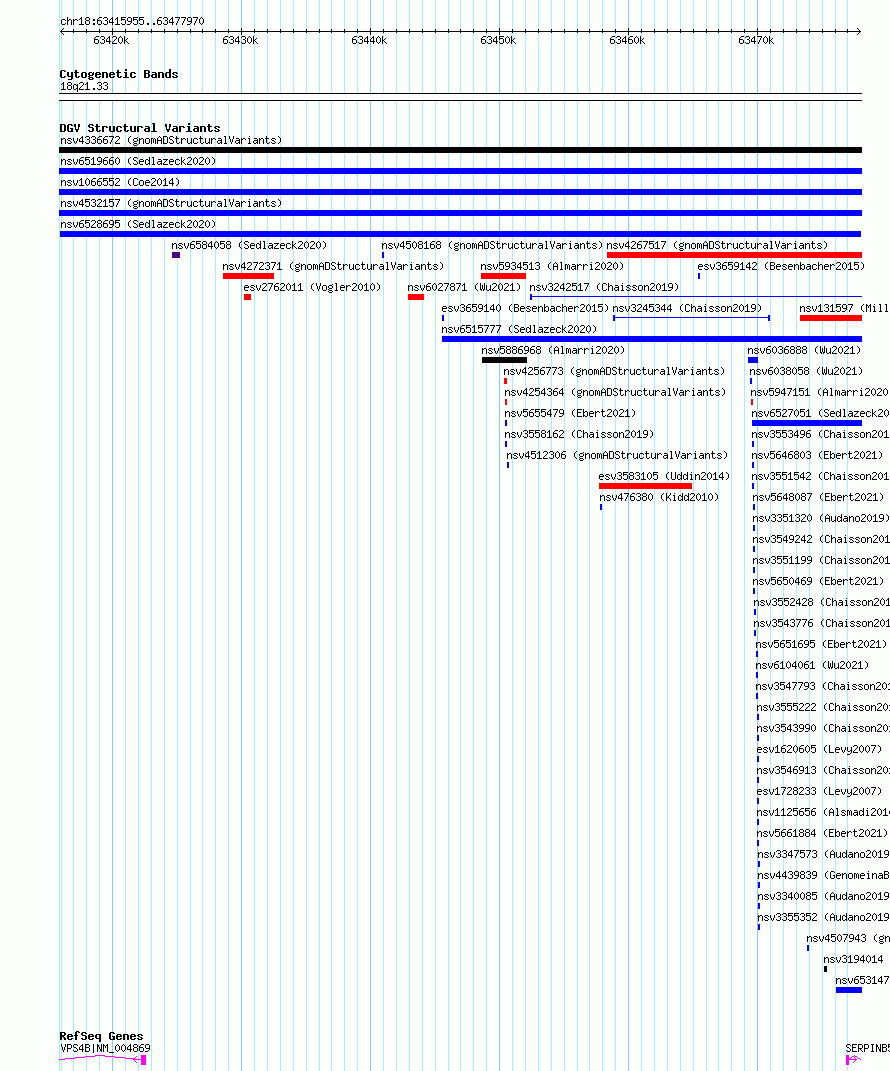The image size is (890, 1071).
Task: Click the nsv4256773 gnomADStructuralVariants label
Action: [614, 372]
